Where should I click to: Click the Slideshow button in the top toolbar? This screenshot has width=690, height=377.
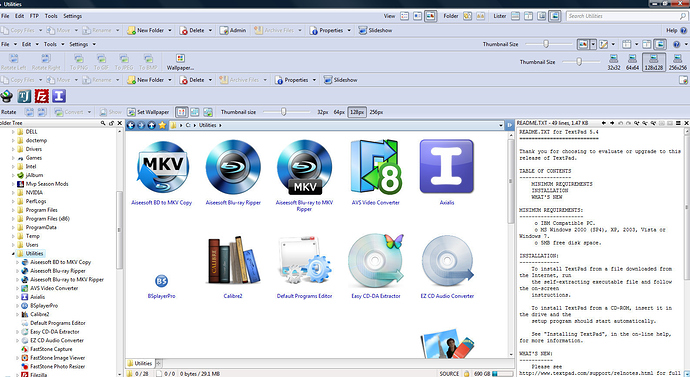(375, 30)
